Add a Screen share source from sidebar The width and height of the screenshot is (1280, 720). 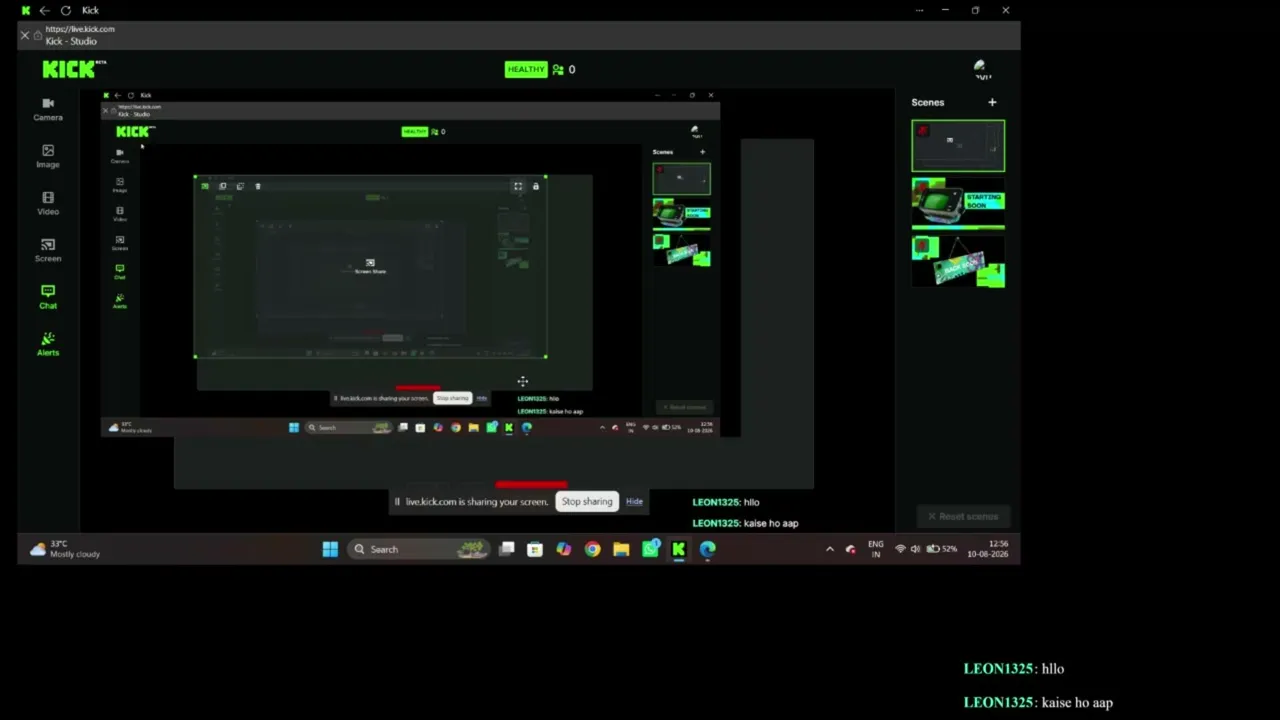point(48,250)
